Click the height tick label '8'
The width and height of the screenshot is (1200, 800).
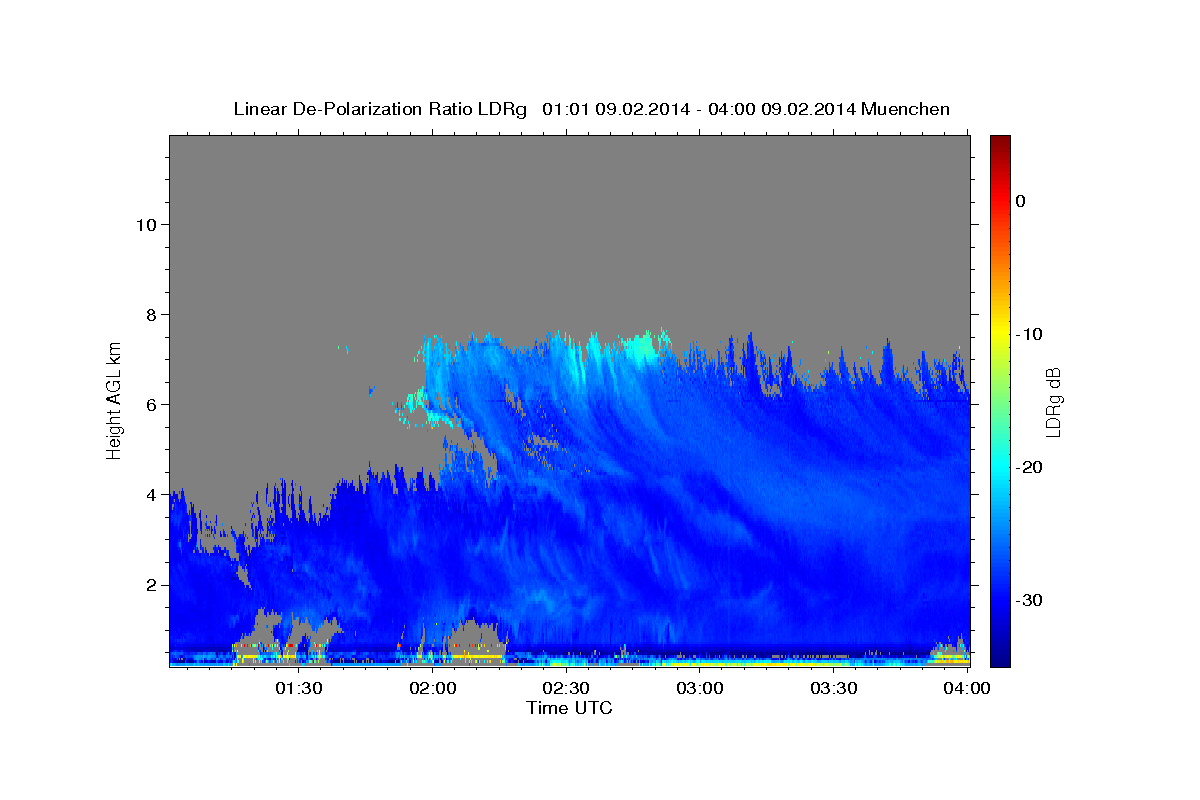[x=149, y=314]
